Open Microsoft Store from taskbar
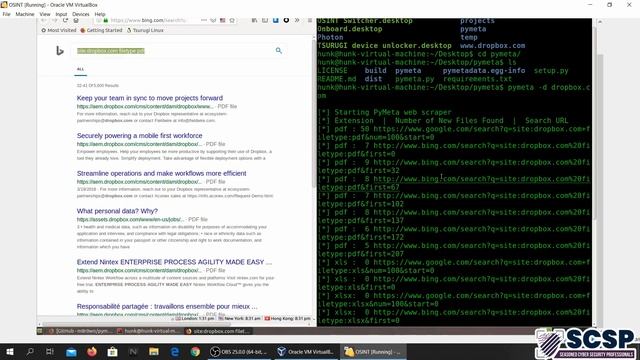The height and width of the screenshot is (360, 640). pyautogui.click(x=113, y=351)
